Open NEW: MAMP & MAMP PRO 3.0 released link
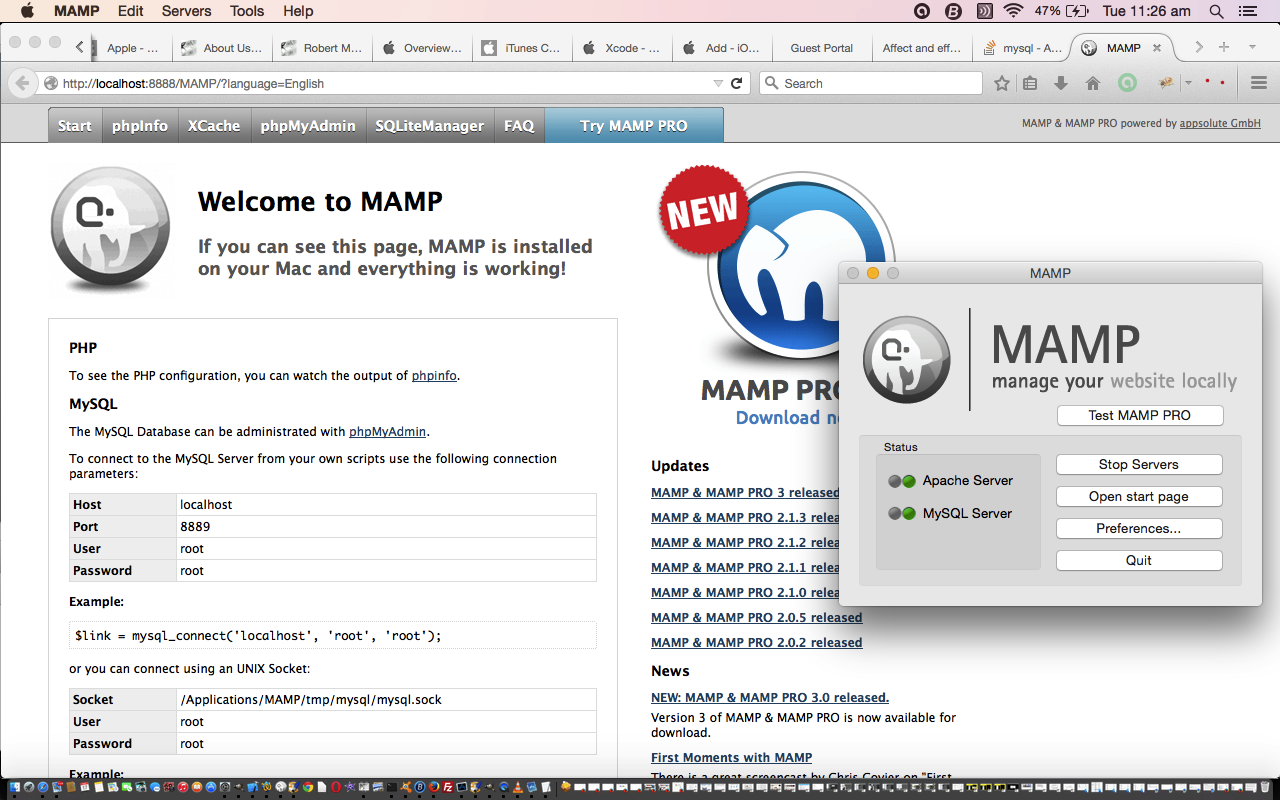Viewport: 1280px width, 800px height. pyautogui.click(x=770, y=698)
